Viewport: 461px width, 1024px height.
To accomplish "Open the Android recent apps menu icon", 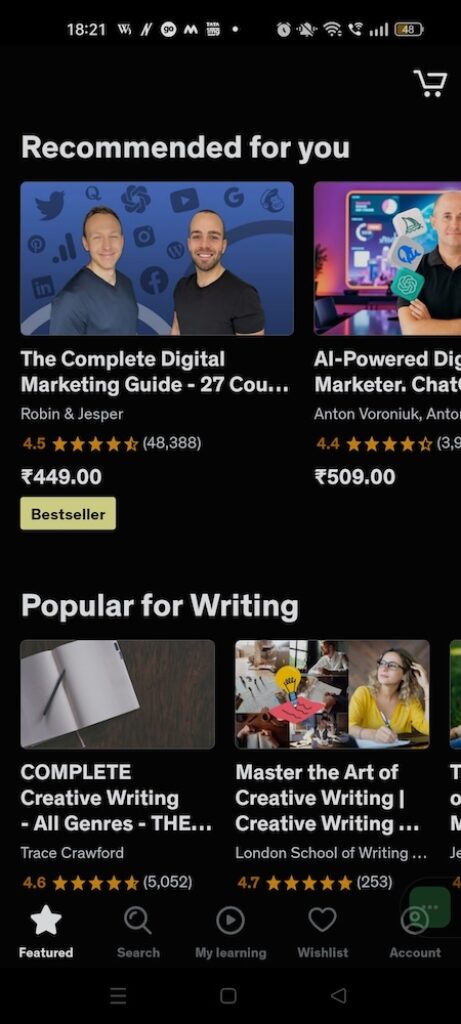I will pos(118,995).
